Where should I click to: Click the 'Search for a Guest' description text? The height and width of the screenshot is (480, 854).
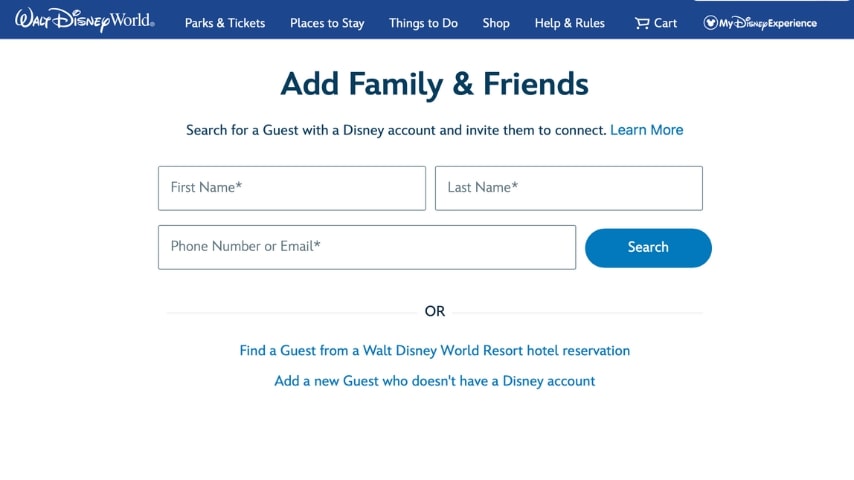pyautogui.click(x=396, y=130)
